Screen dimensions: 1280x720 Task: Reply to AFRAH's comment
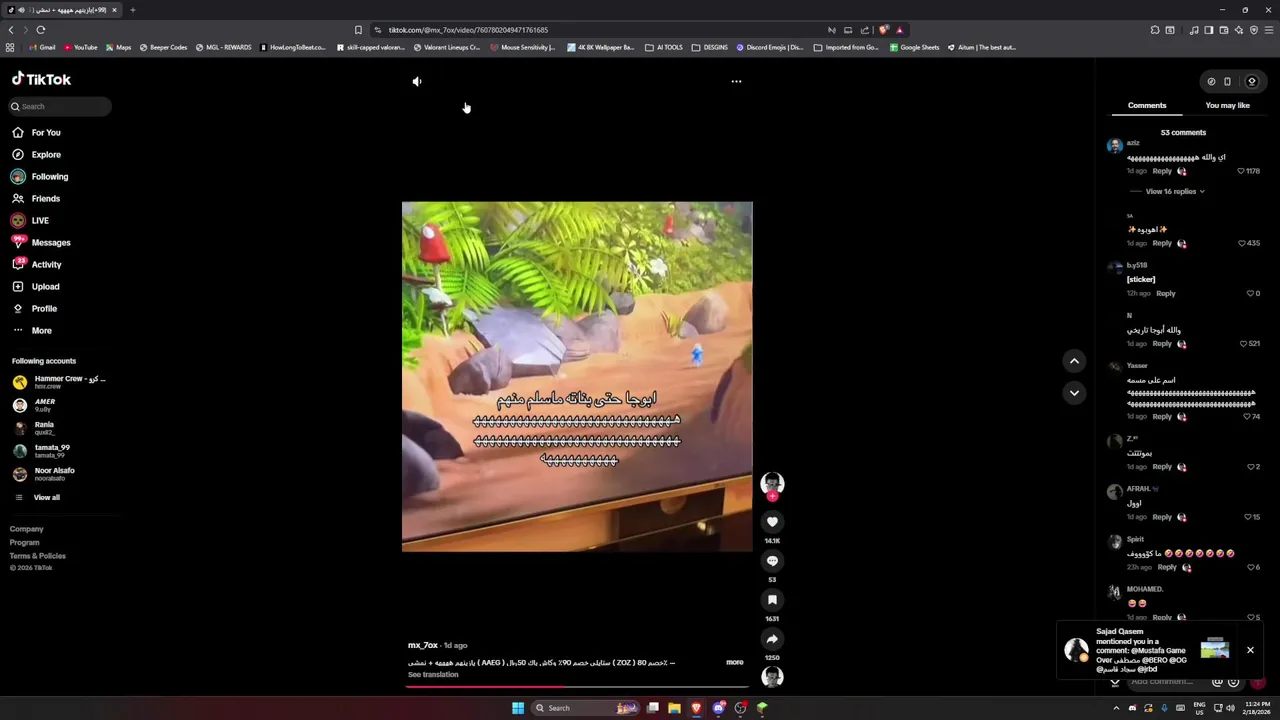[x=1162, y=517]
